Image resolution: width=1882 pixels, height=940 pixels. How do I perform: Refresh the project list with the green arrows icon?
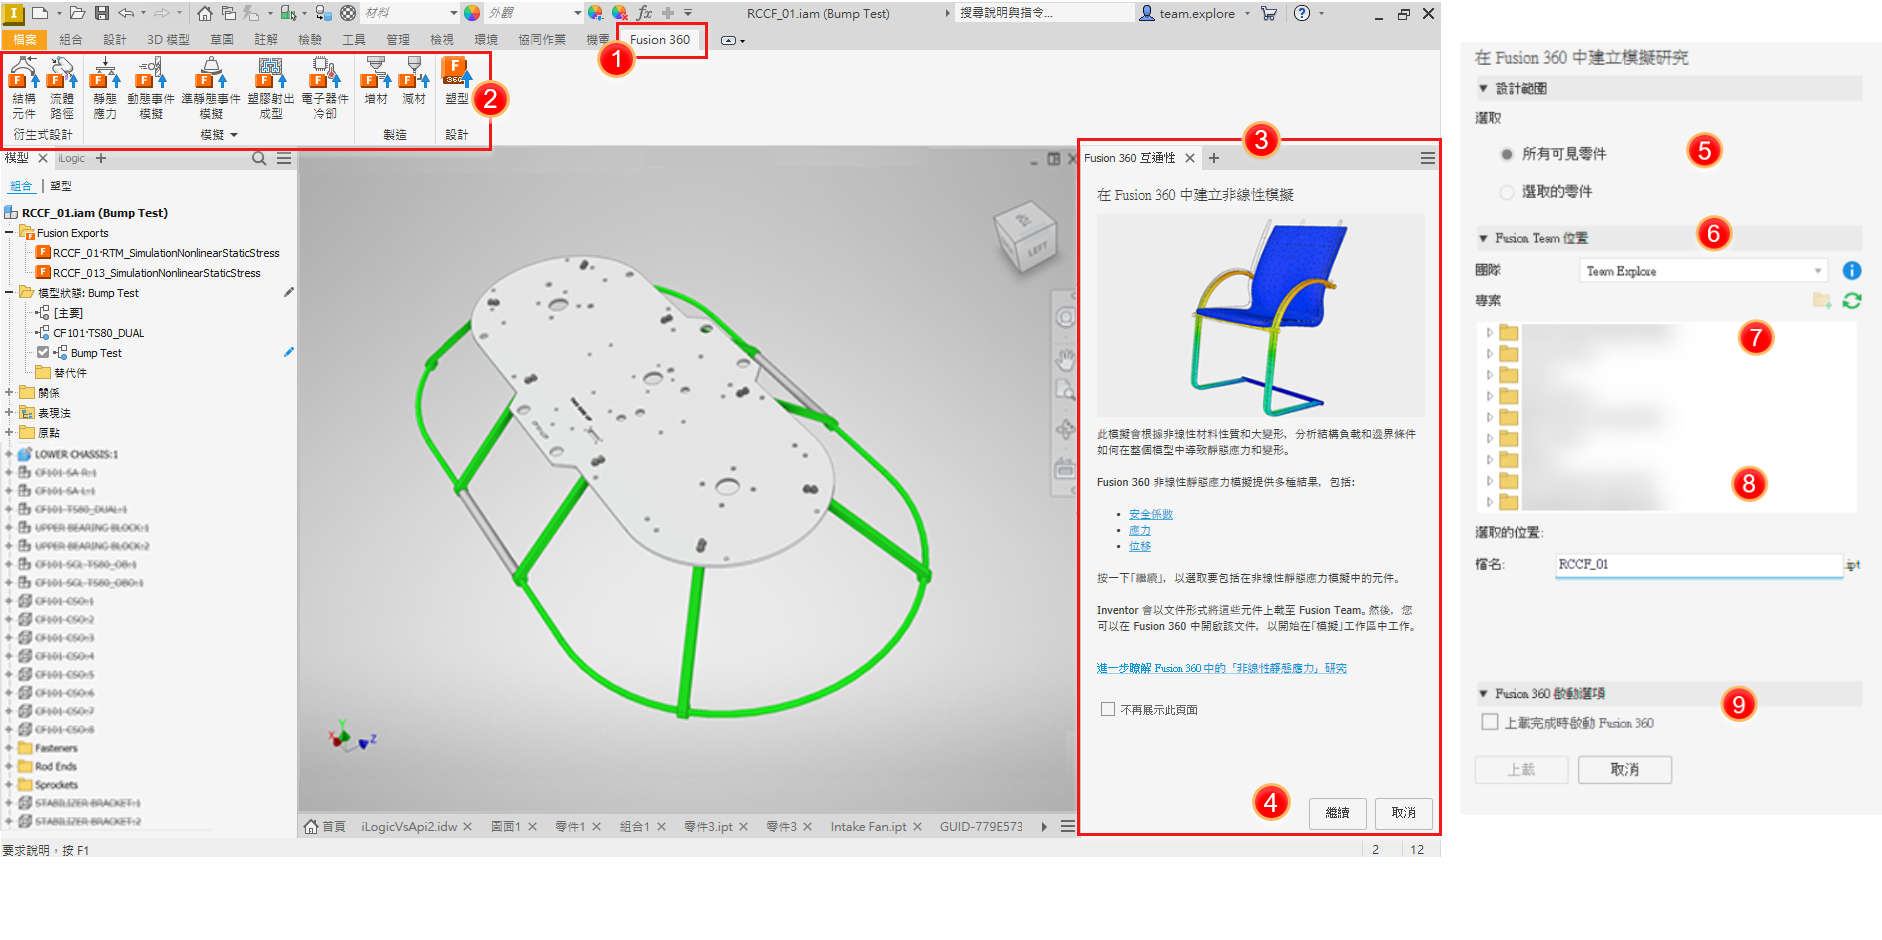pyautogui.click(x=1852, y=300)
